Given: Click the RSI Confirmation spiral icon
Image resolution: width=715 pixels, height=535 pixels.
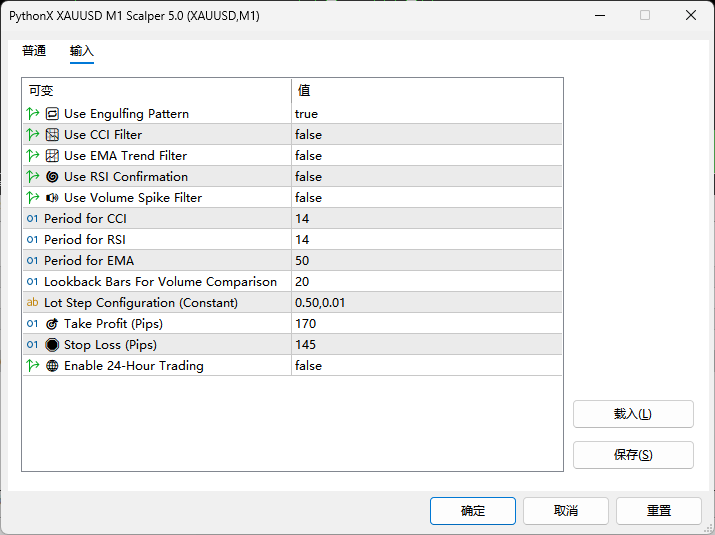Looking at the screenshot, I should [52, 177].
